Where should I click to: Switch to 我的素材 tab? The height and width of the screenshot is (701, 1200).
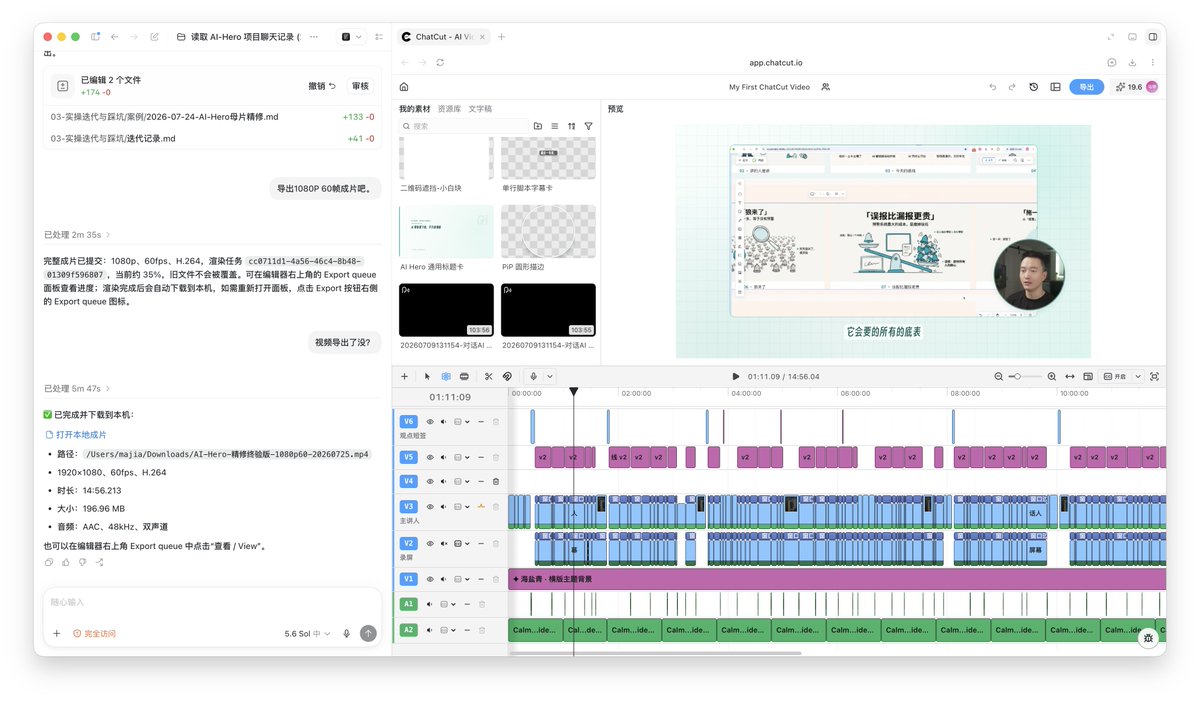414,108
